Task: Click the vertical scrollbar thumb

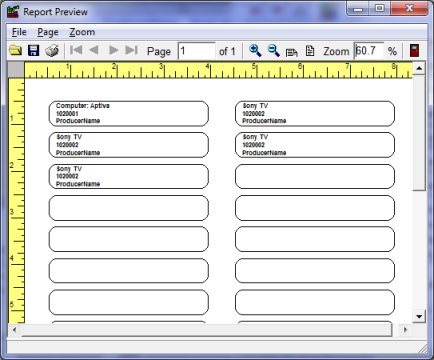Action: 419,133
